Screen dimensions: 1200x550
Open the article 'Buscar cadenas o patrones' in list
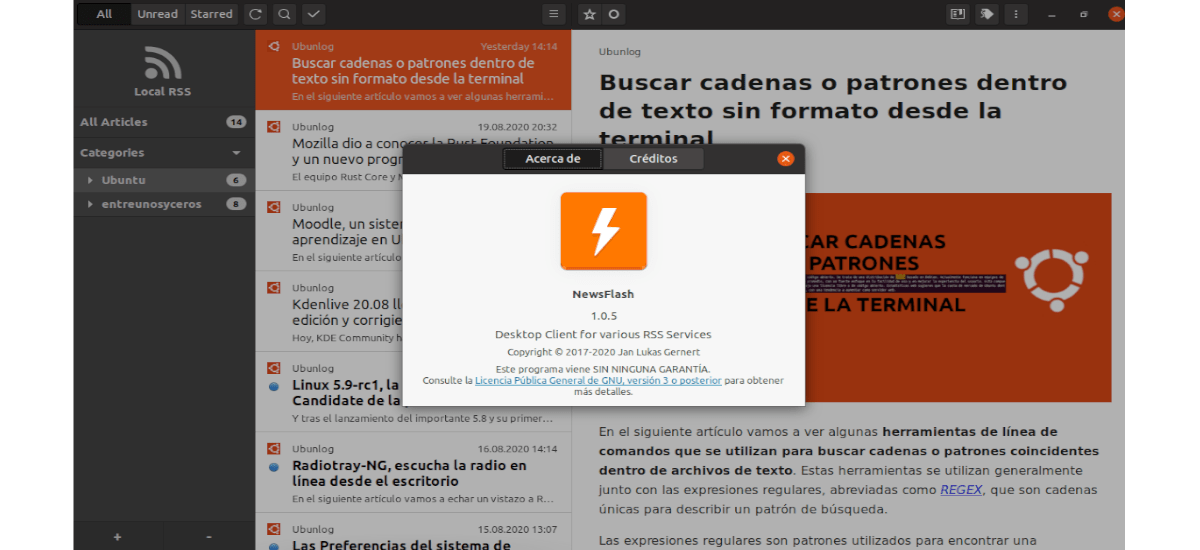[x=413, y=70]
